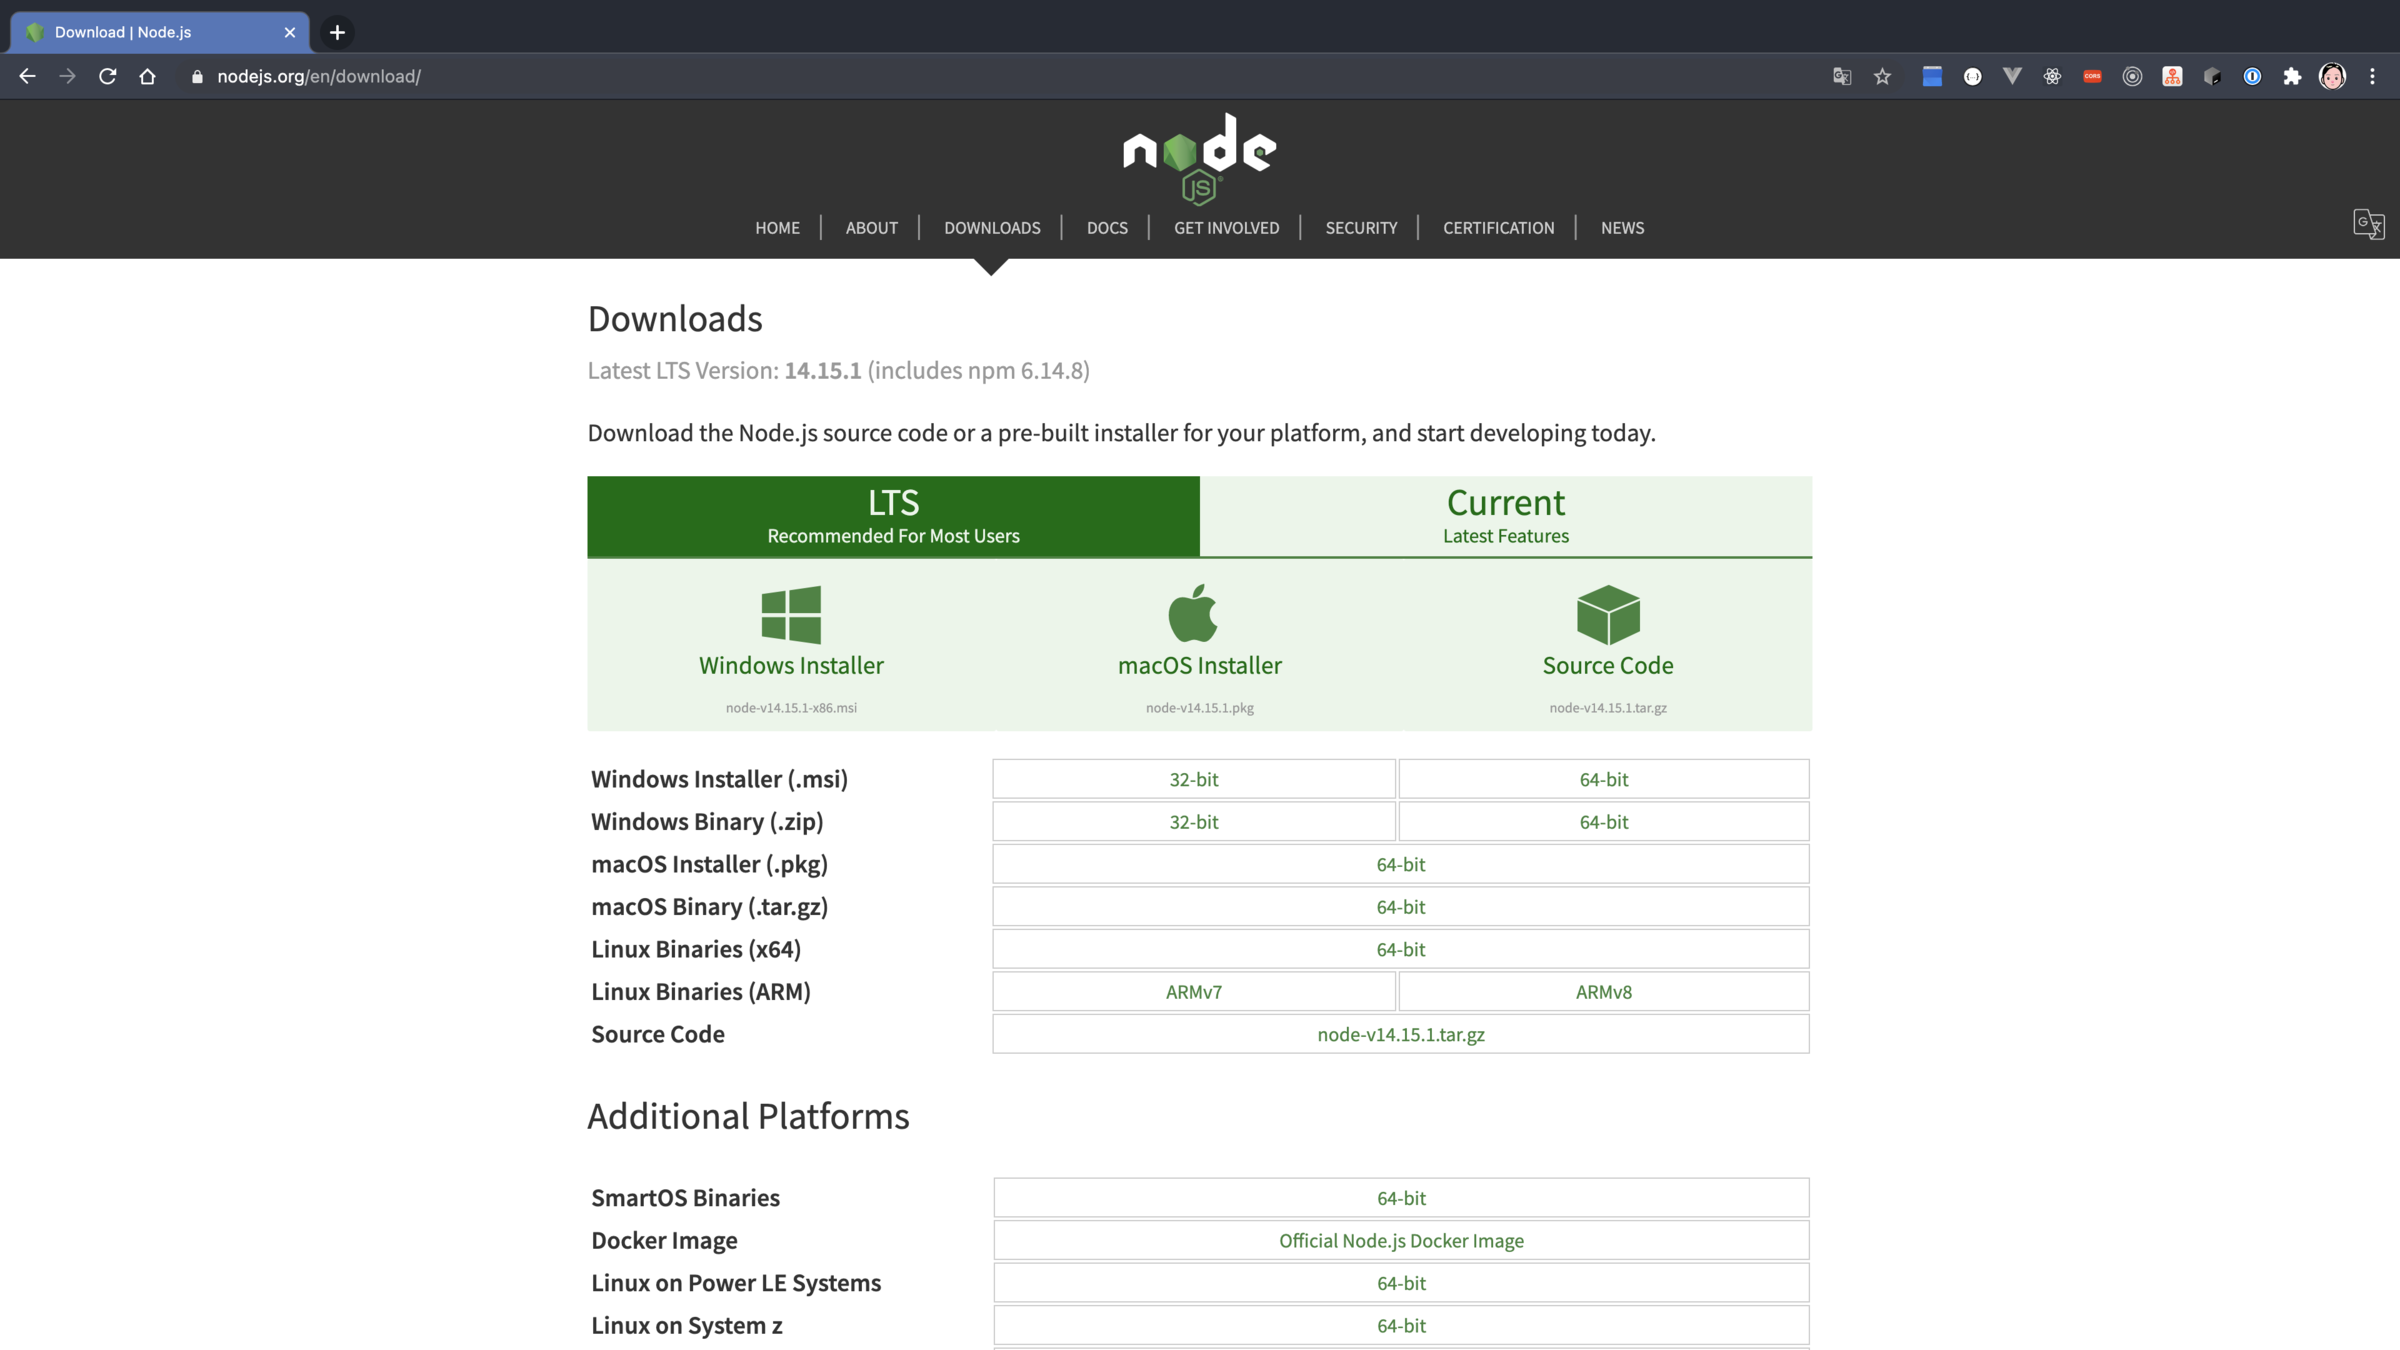This screenshot has height=1350, width=2400.
Task: Switch to the Current Latest Features tab
Action: 1505,516
